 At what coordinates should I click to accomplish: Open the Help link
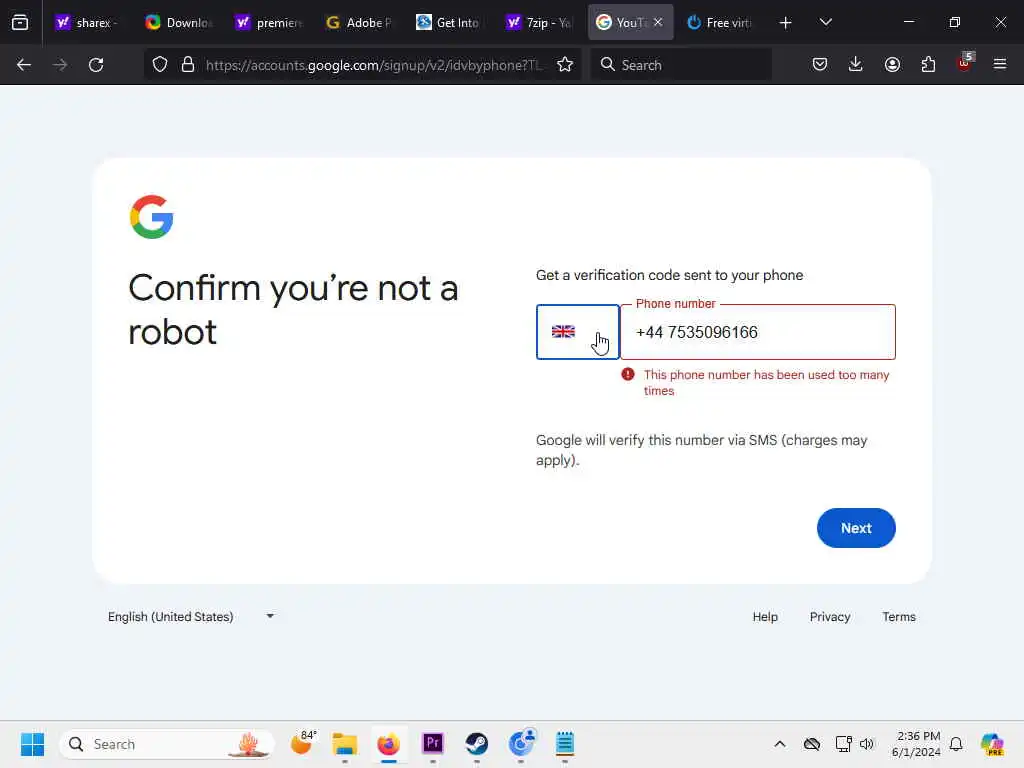(765, 616)
